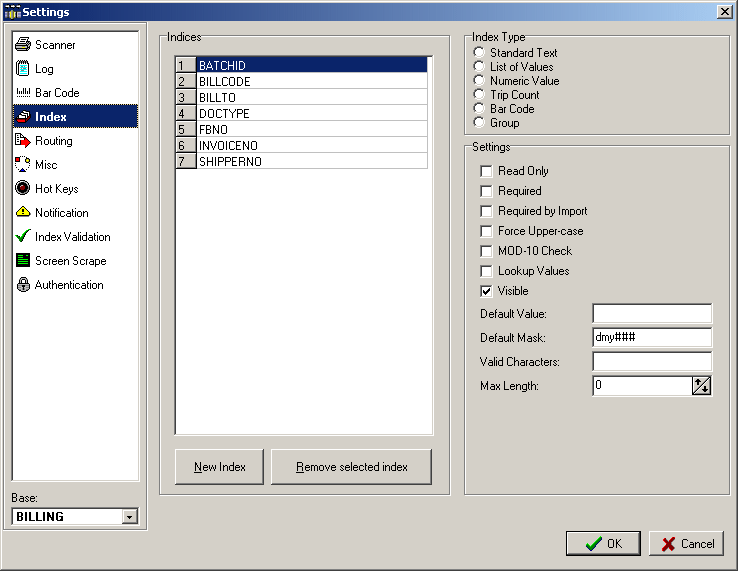Click the Default Mask field with dmy###

pyautogui.click(x=652, y=338)
